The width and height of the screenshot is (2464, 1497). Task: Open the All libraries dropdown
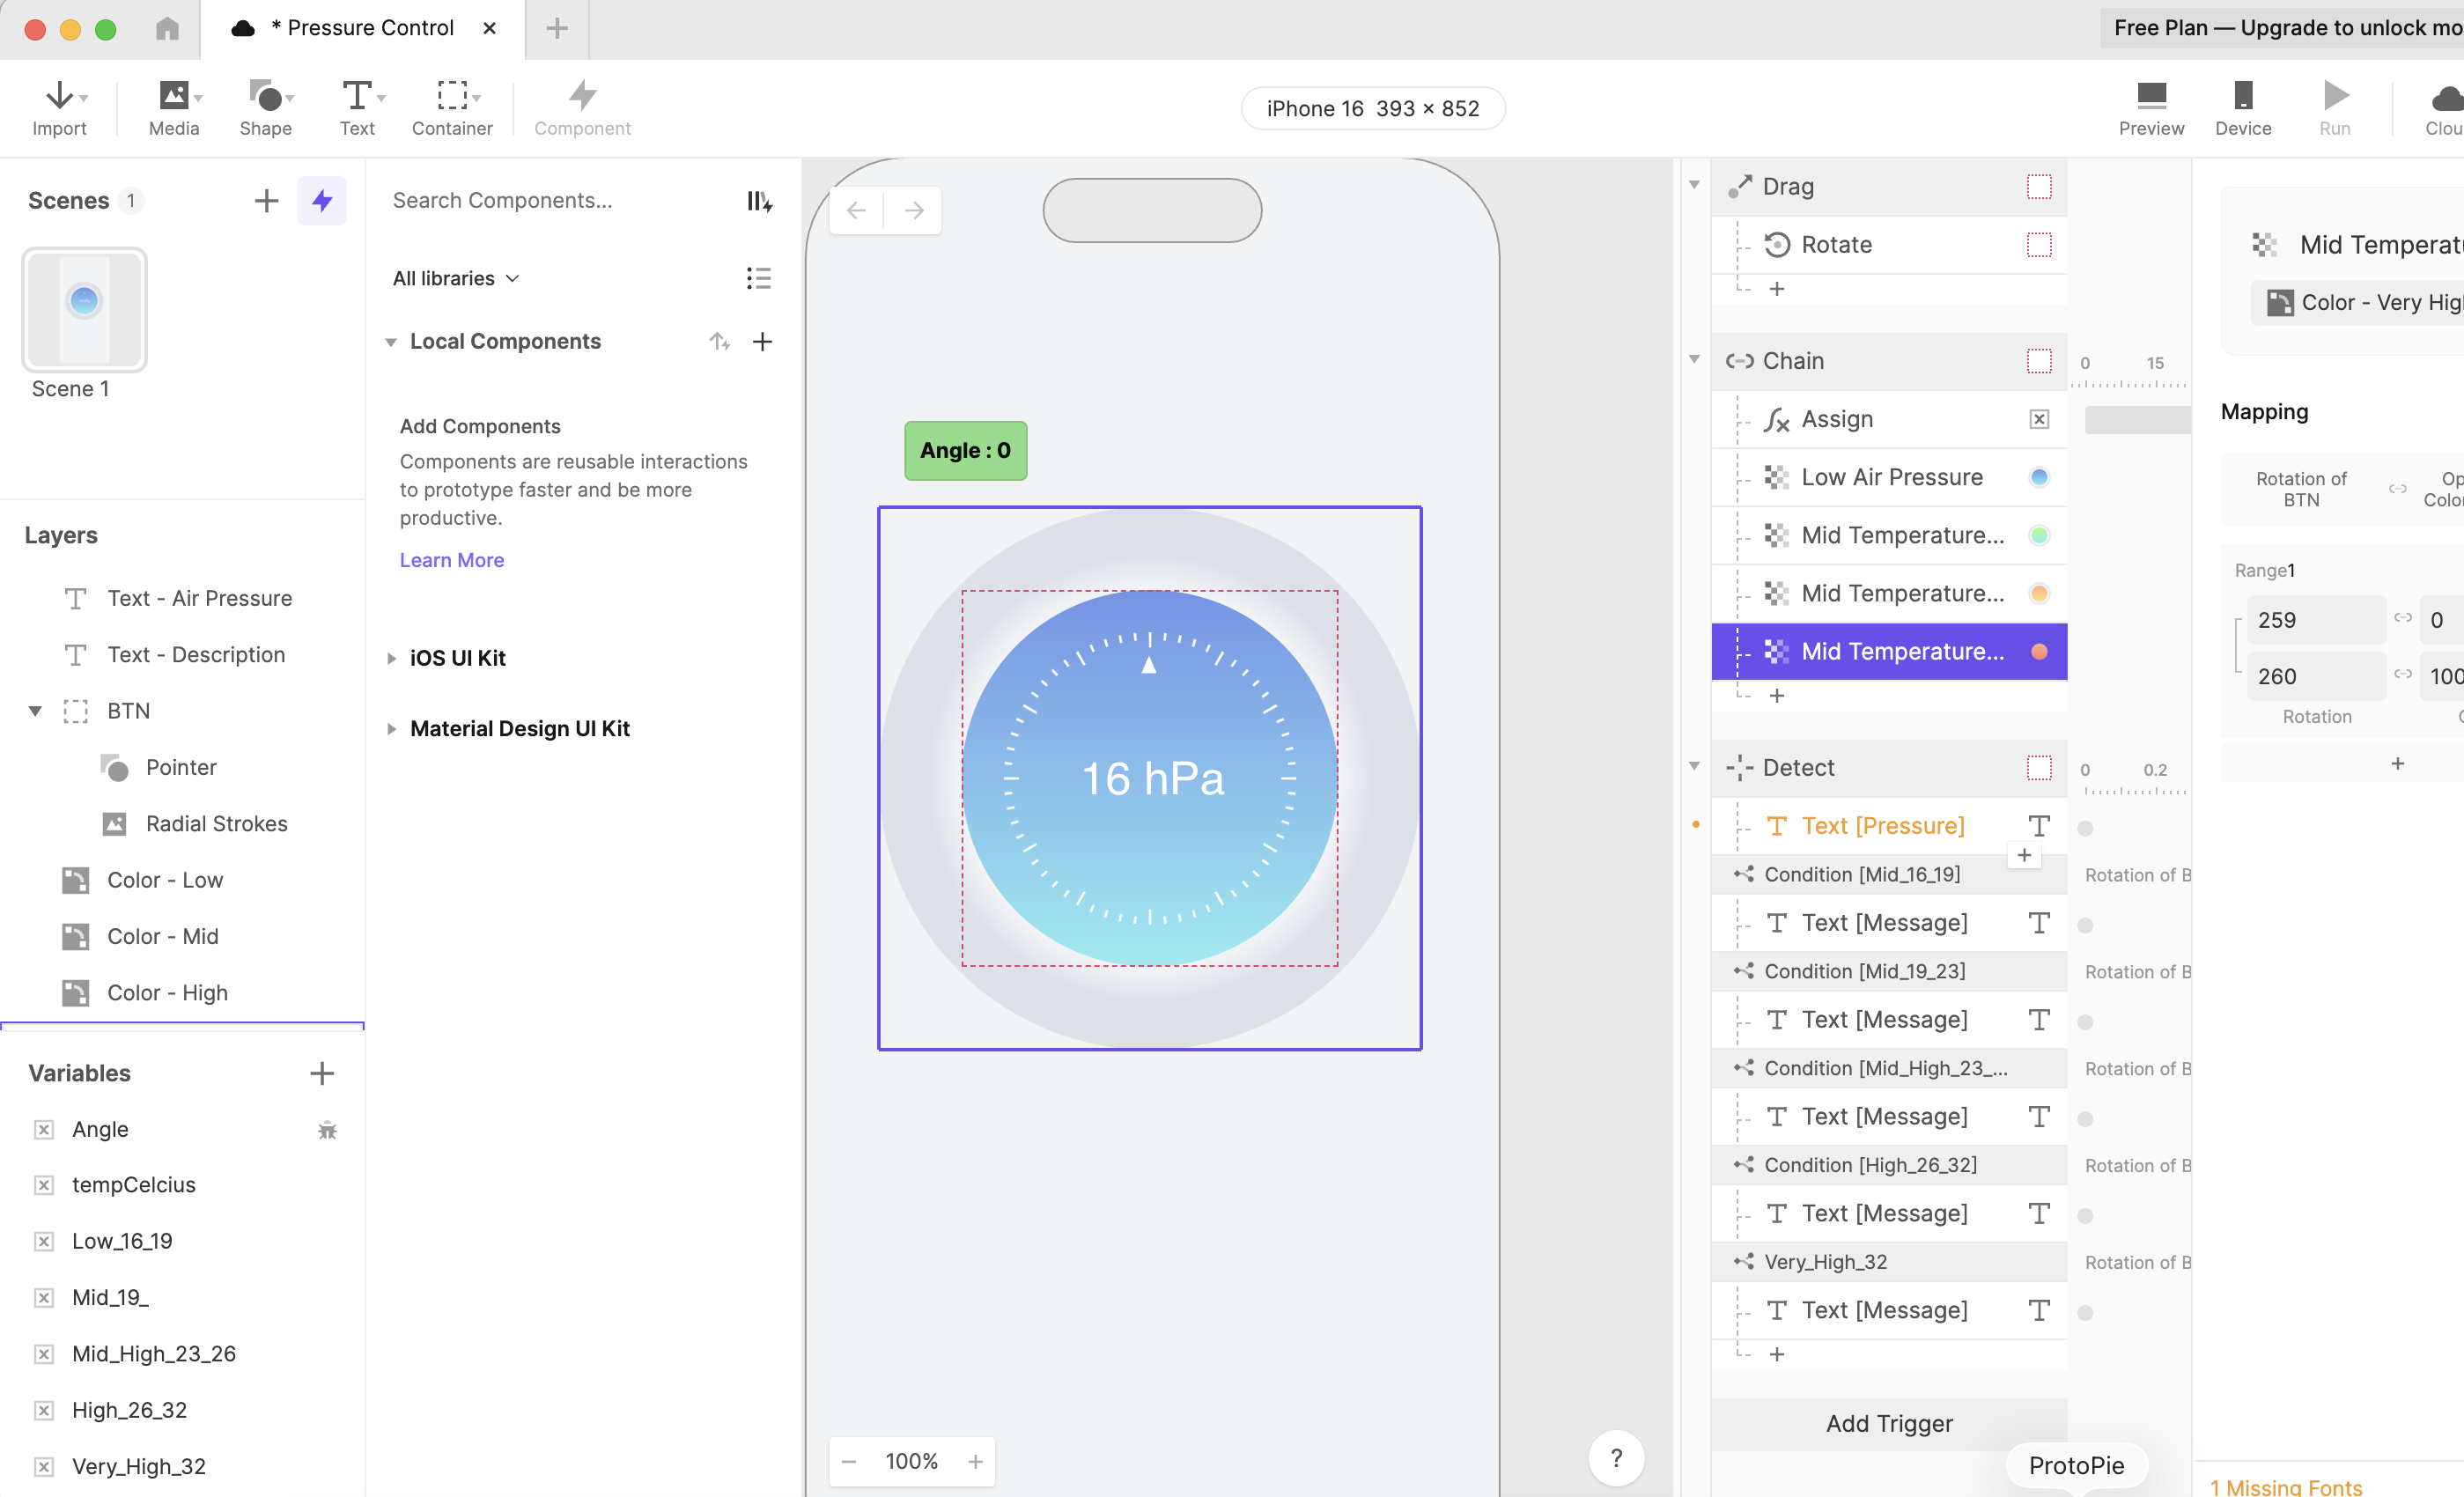pyautogui.click(x=456, y=278)
